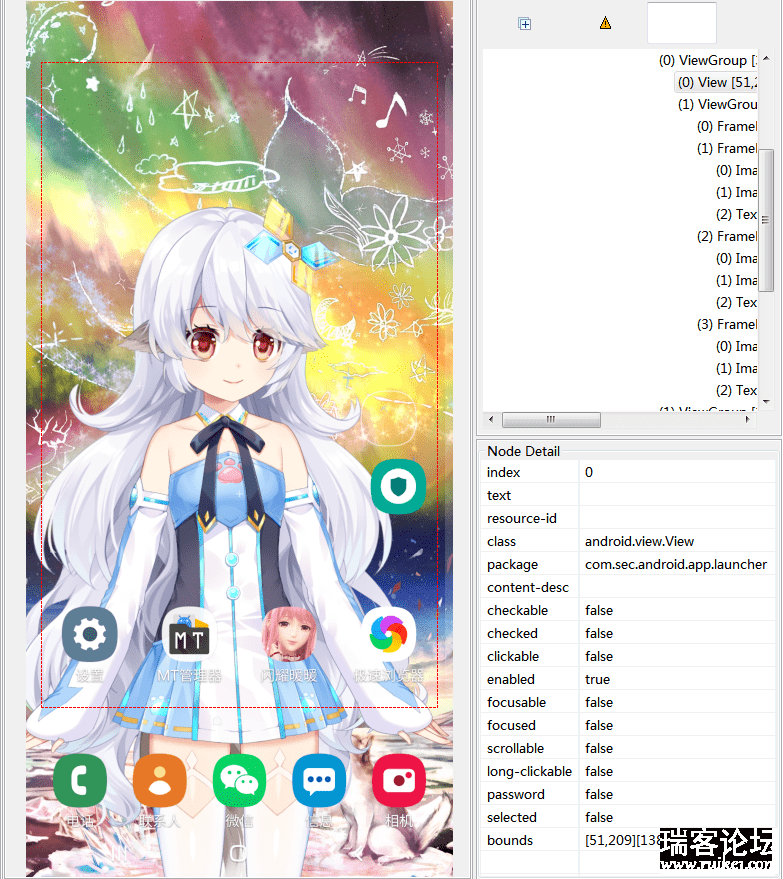Screen dimensions: 783x879
Task: Select the (3) Framel tree node
Action: [x=727, y=325]
